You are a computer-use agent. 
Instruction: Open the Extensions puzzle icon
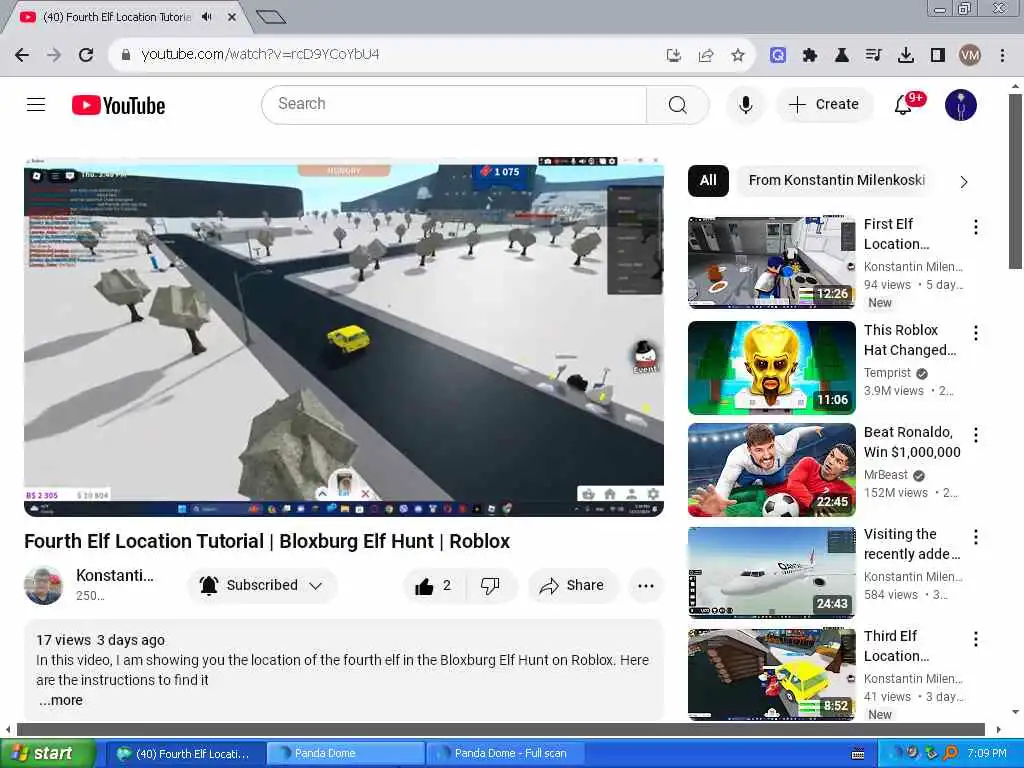(x=810, y=56)
